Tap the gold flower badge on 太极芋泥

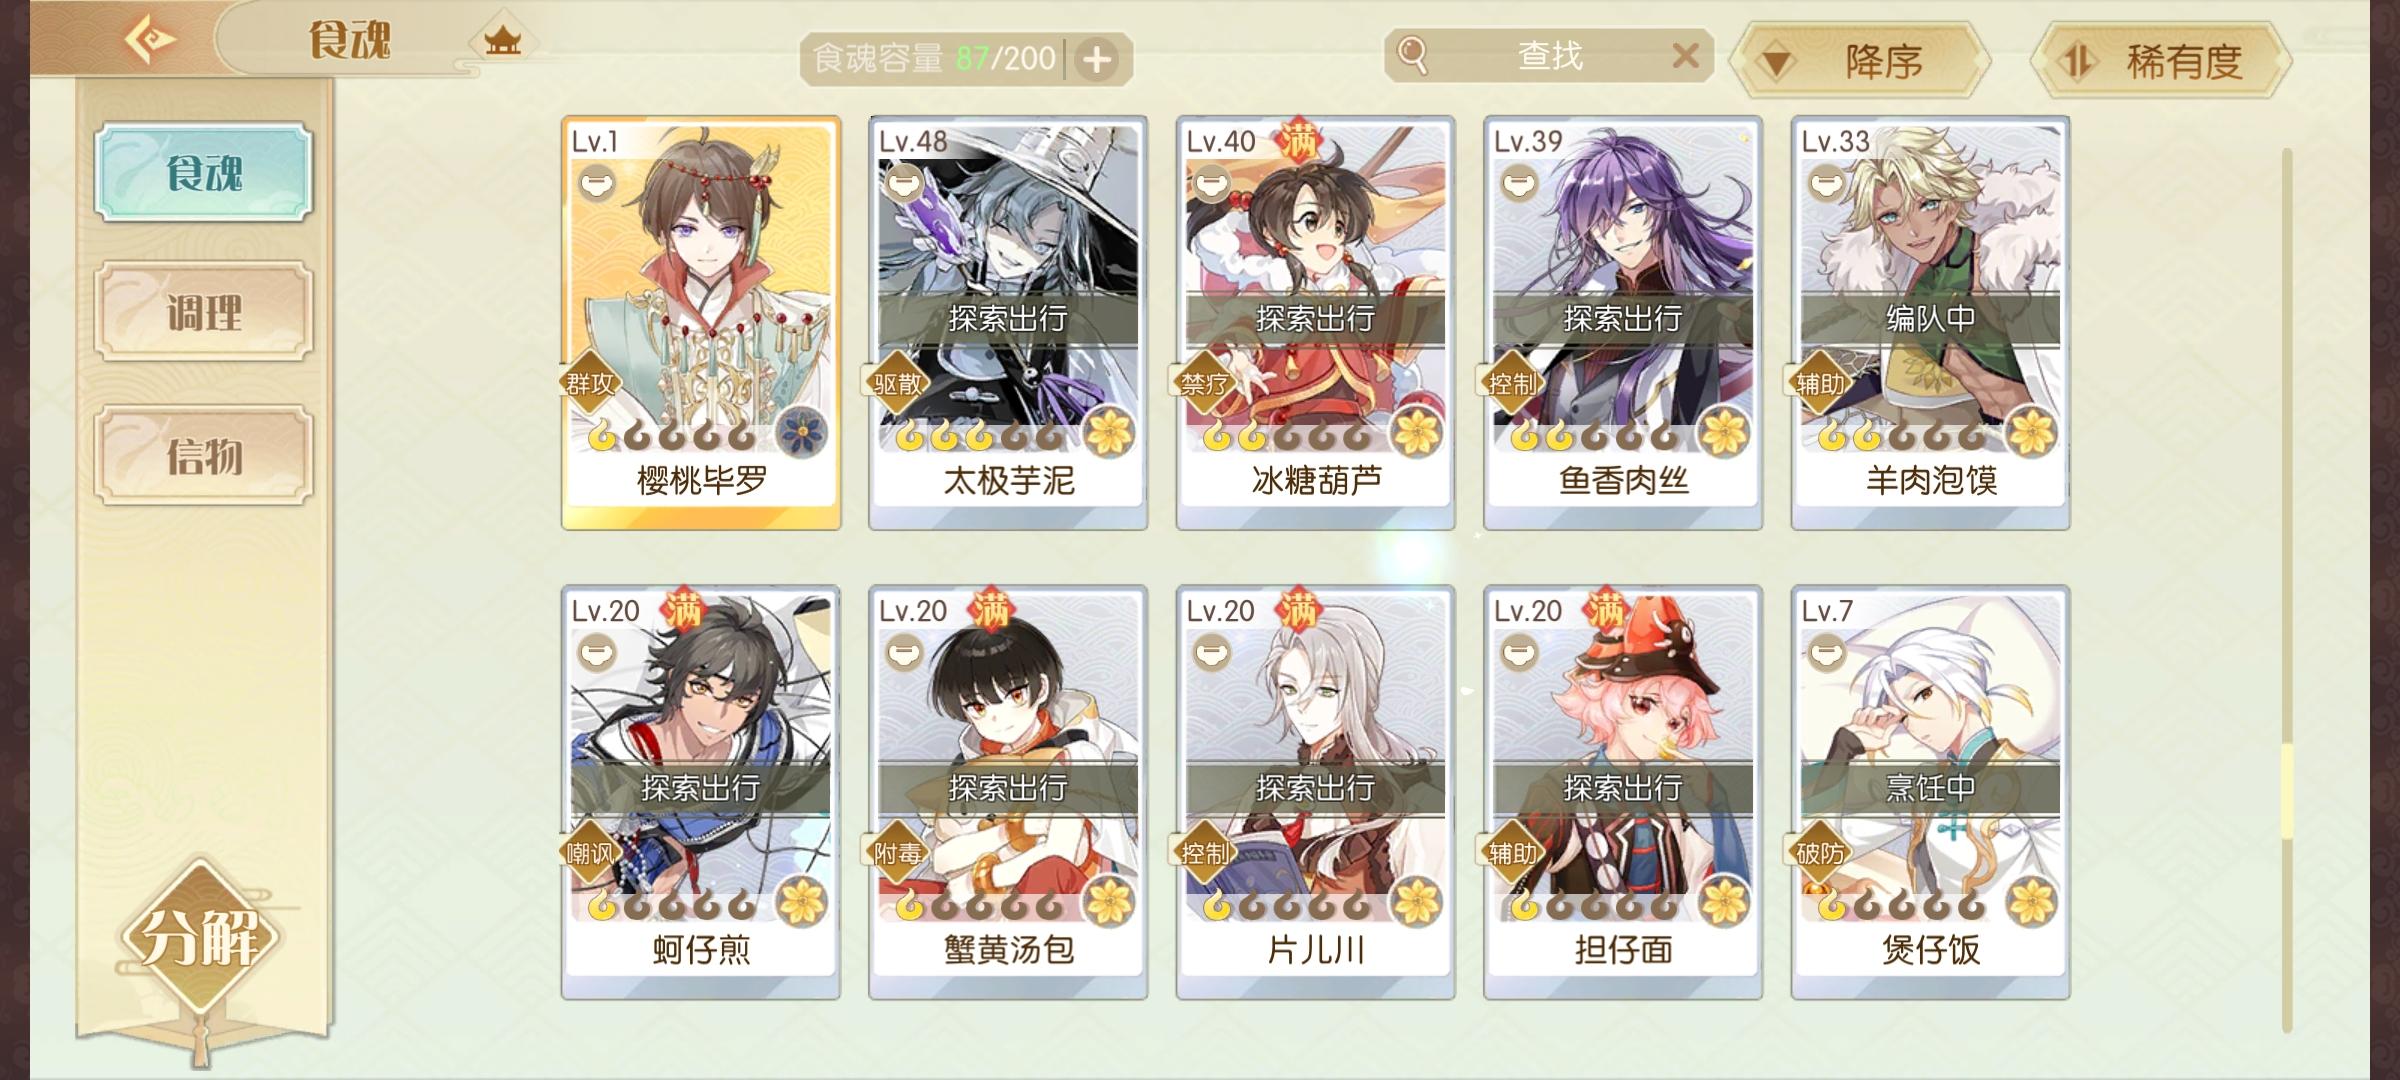pyautogui.click(x=1108, y=433)
